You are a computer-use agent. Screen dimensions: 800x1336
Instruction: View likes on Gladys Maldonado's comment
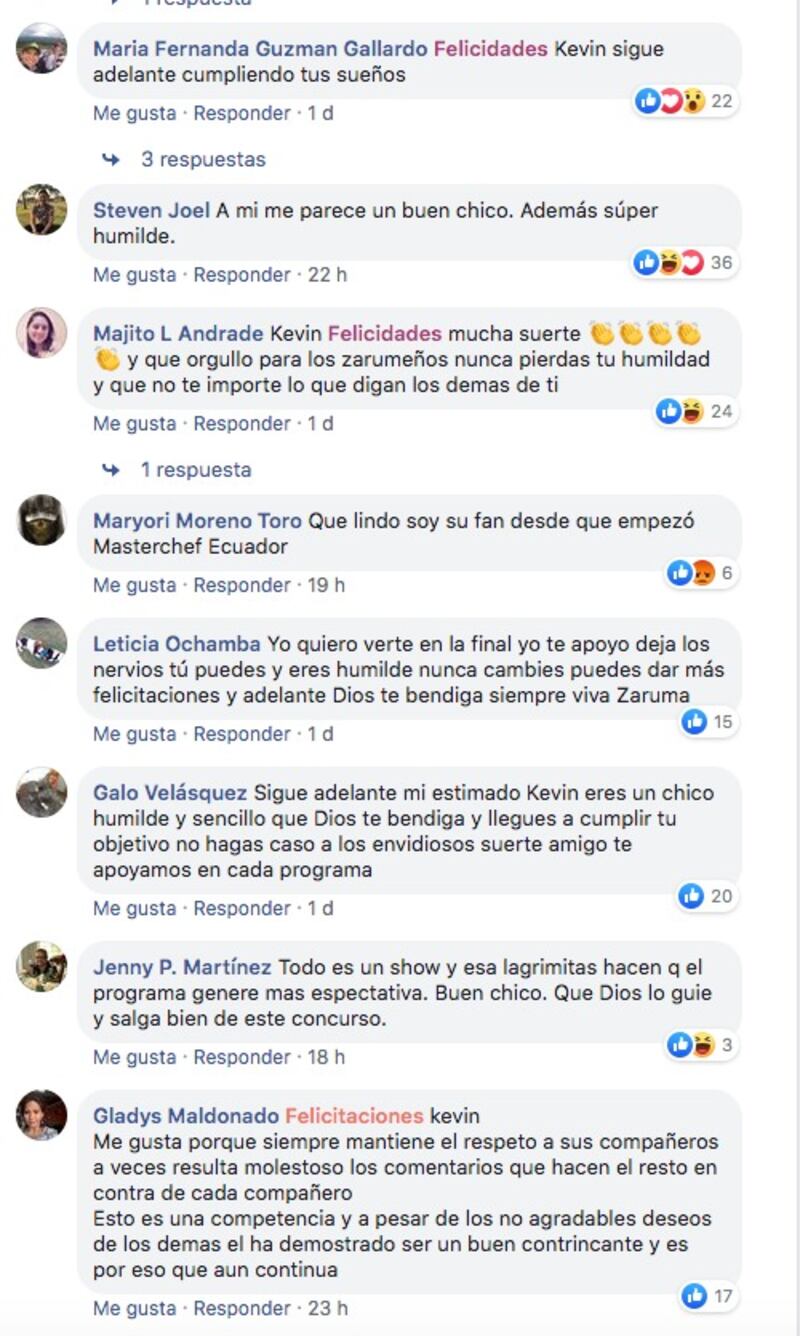[x=709, y=1297]
